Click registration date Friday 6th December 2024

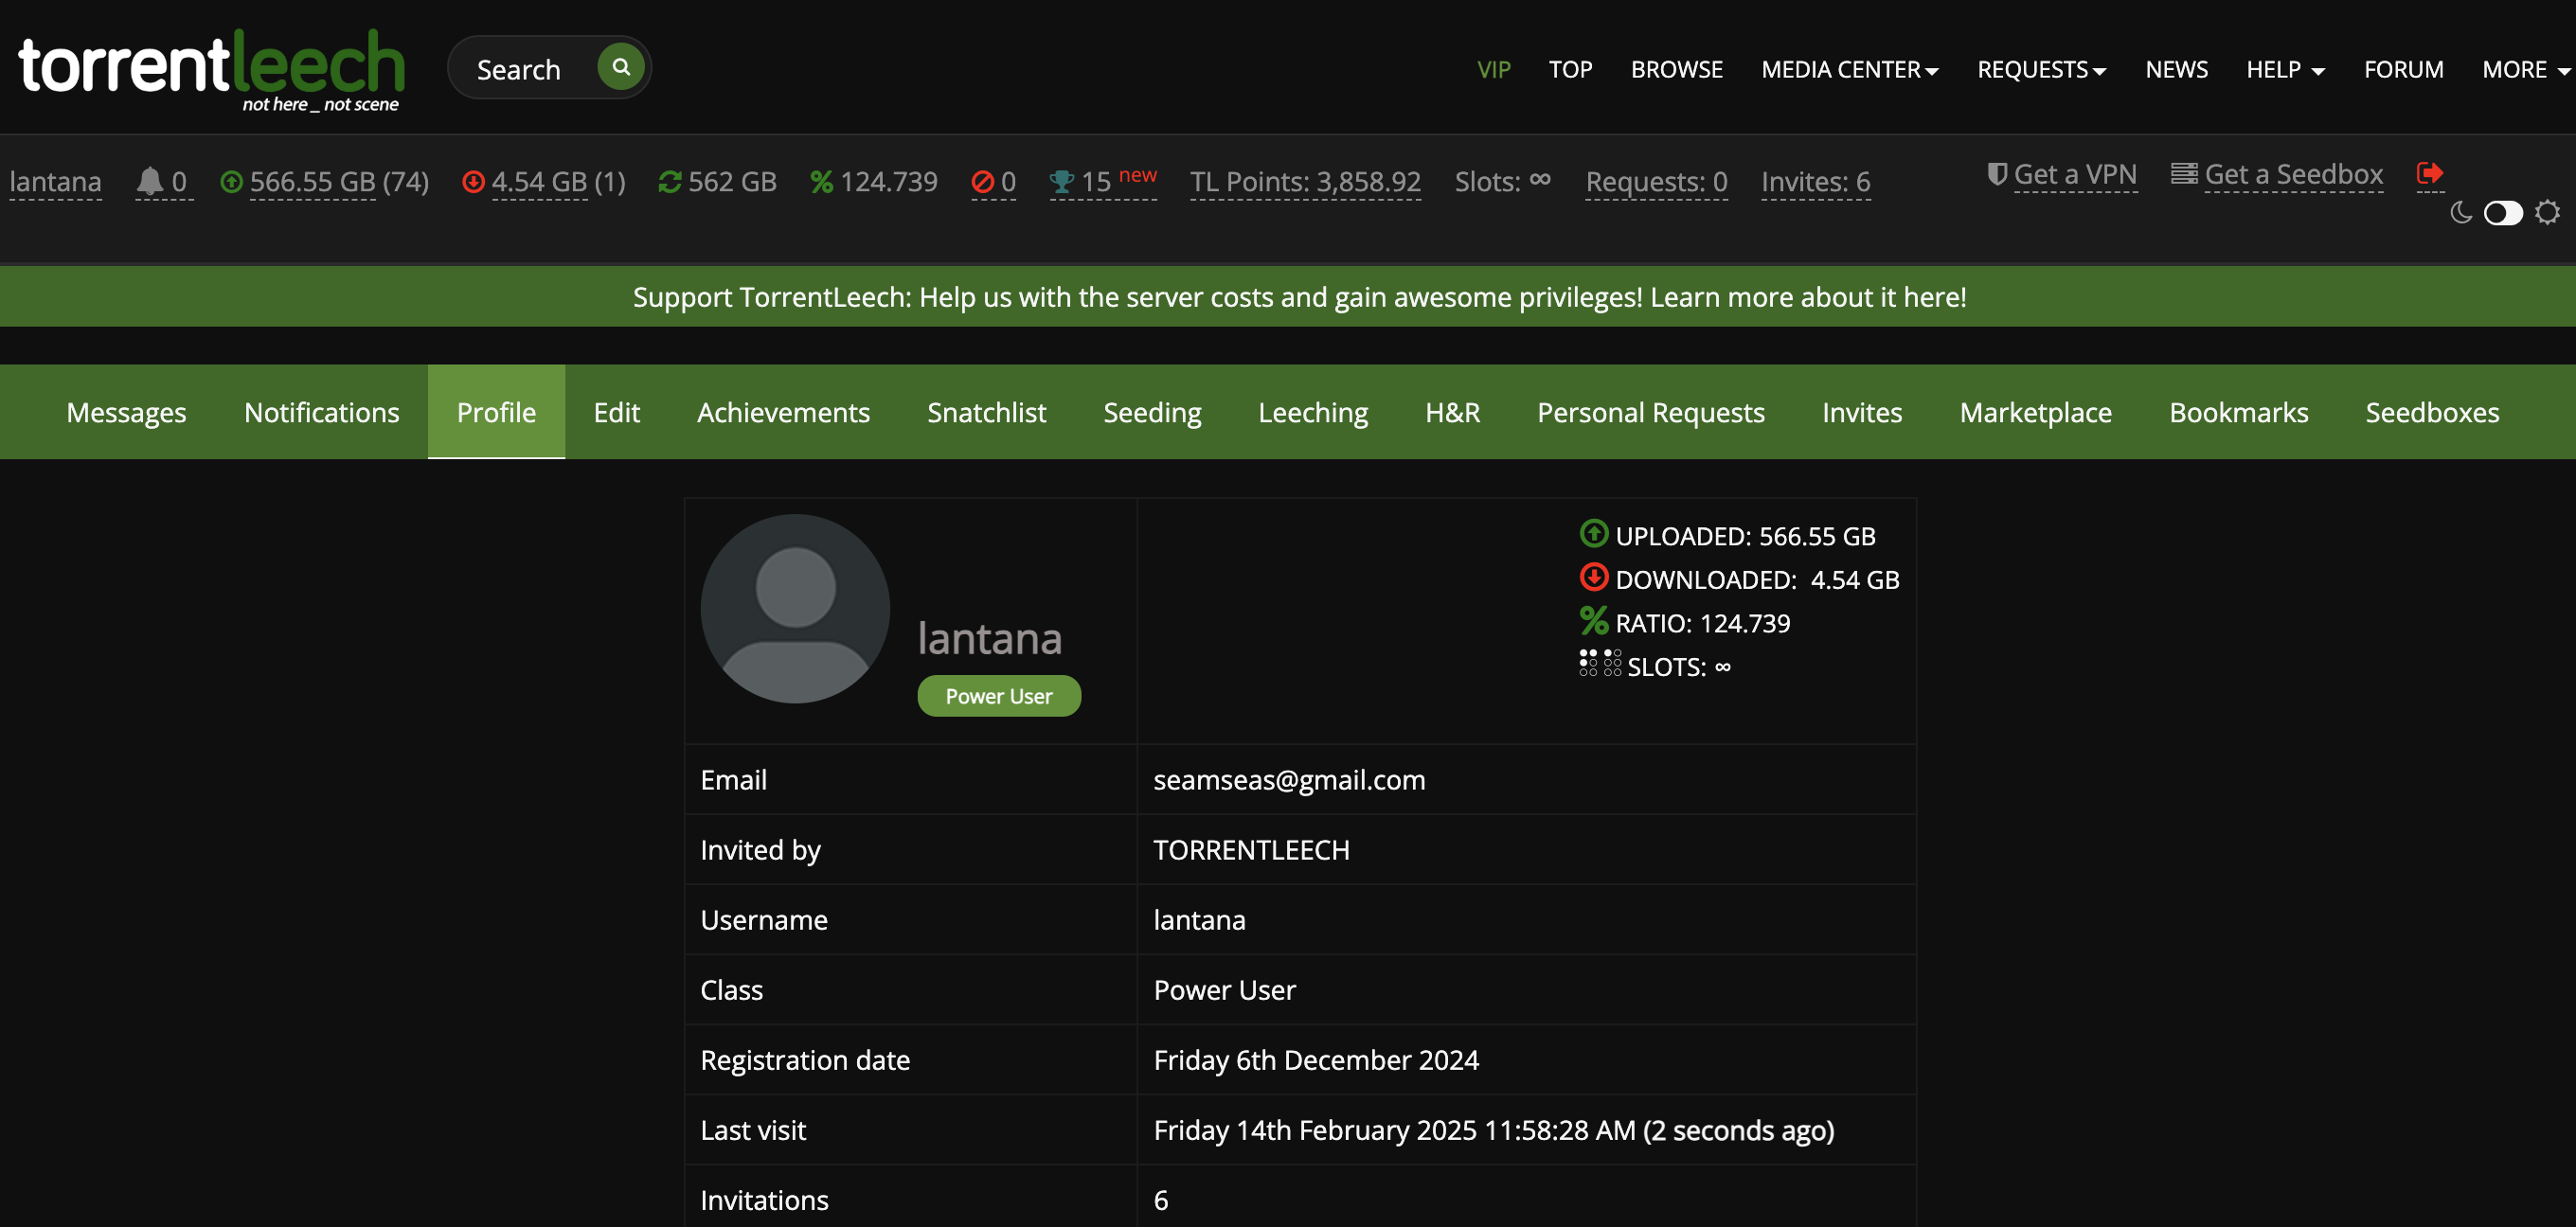[1315, 1060]
